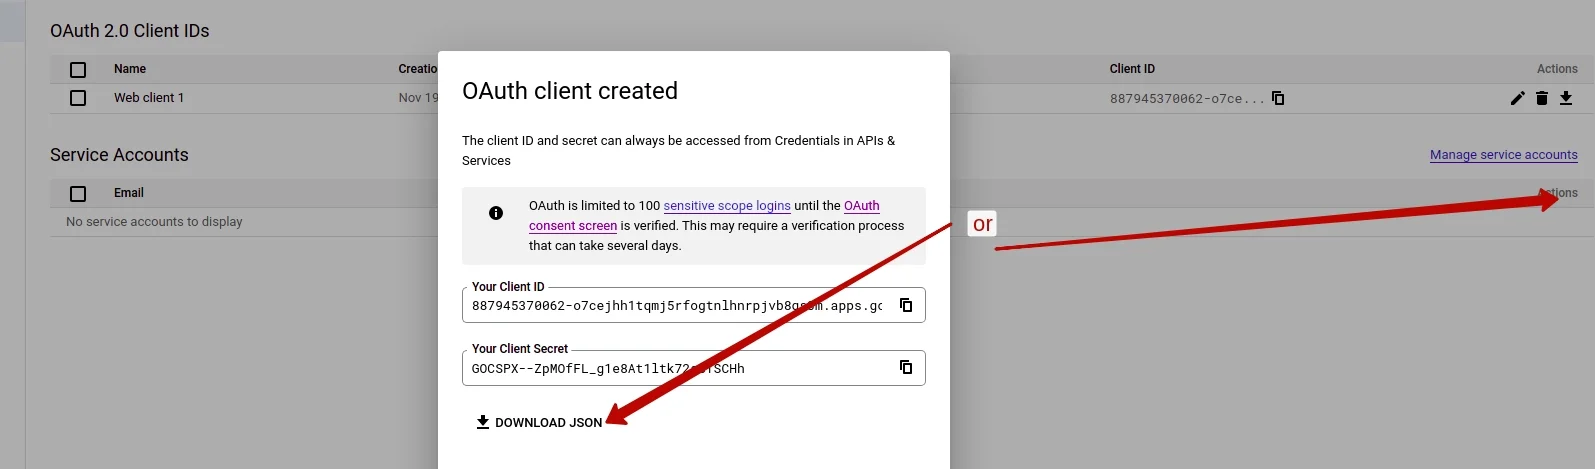Click the Email column header
Image resolution: width=1595 pixels, height=469 pixels.
pyautogui.click(x=129, y=193)
